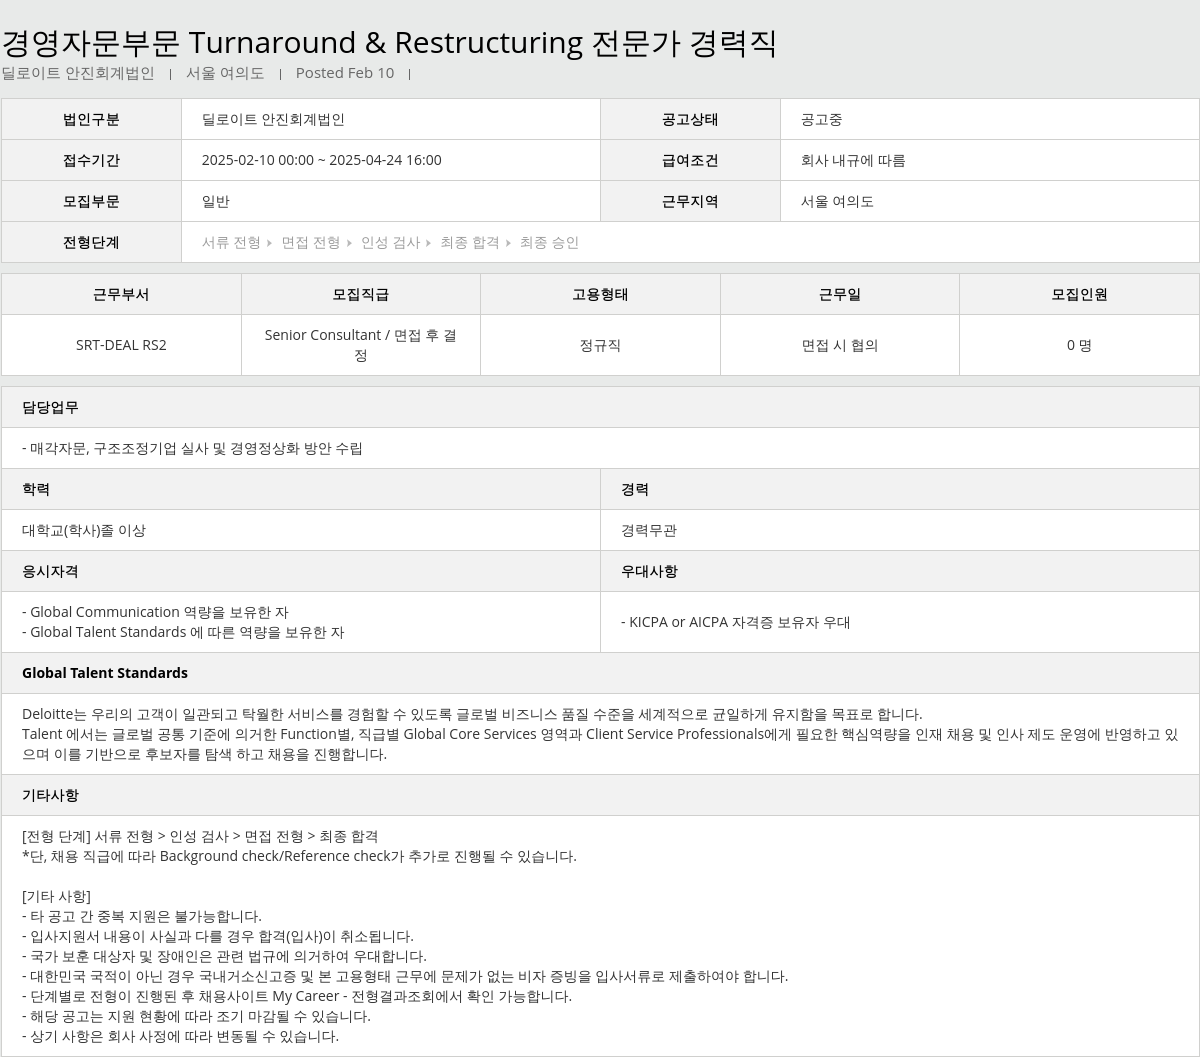This screenshot has height=1057, width=1200.
Task: Click the 근무부서 column header
Action: click(121, 294)
